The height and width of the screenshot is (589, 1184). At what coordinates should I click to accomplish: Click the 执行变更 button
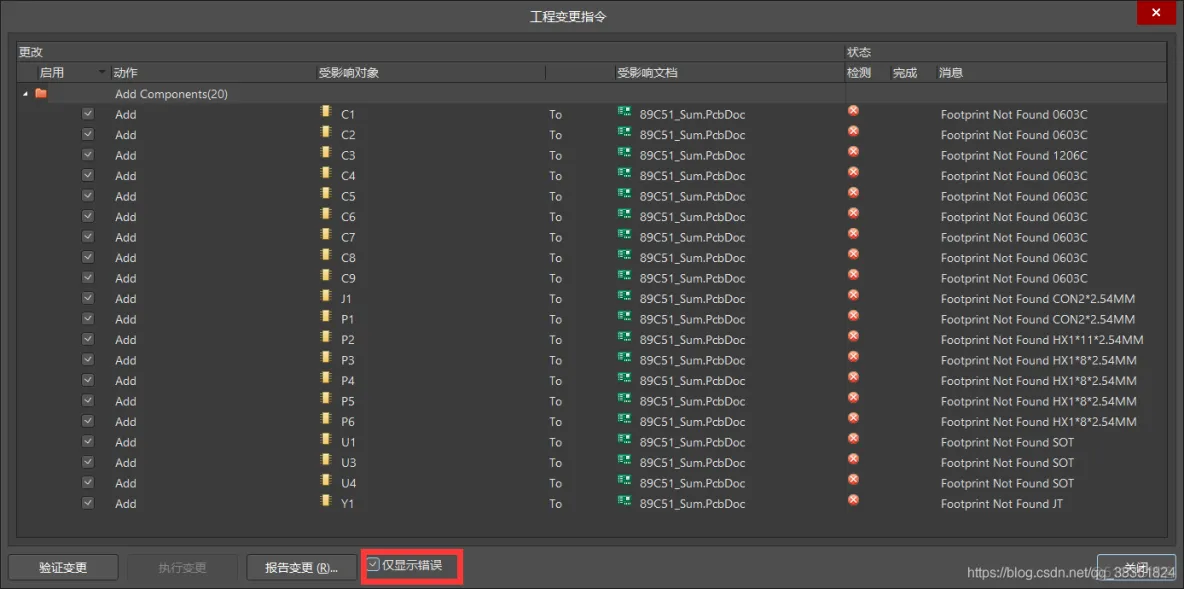pyautogui.click(x=182, y=567)
